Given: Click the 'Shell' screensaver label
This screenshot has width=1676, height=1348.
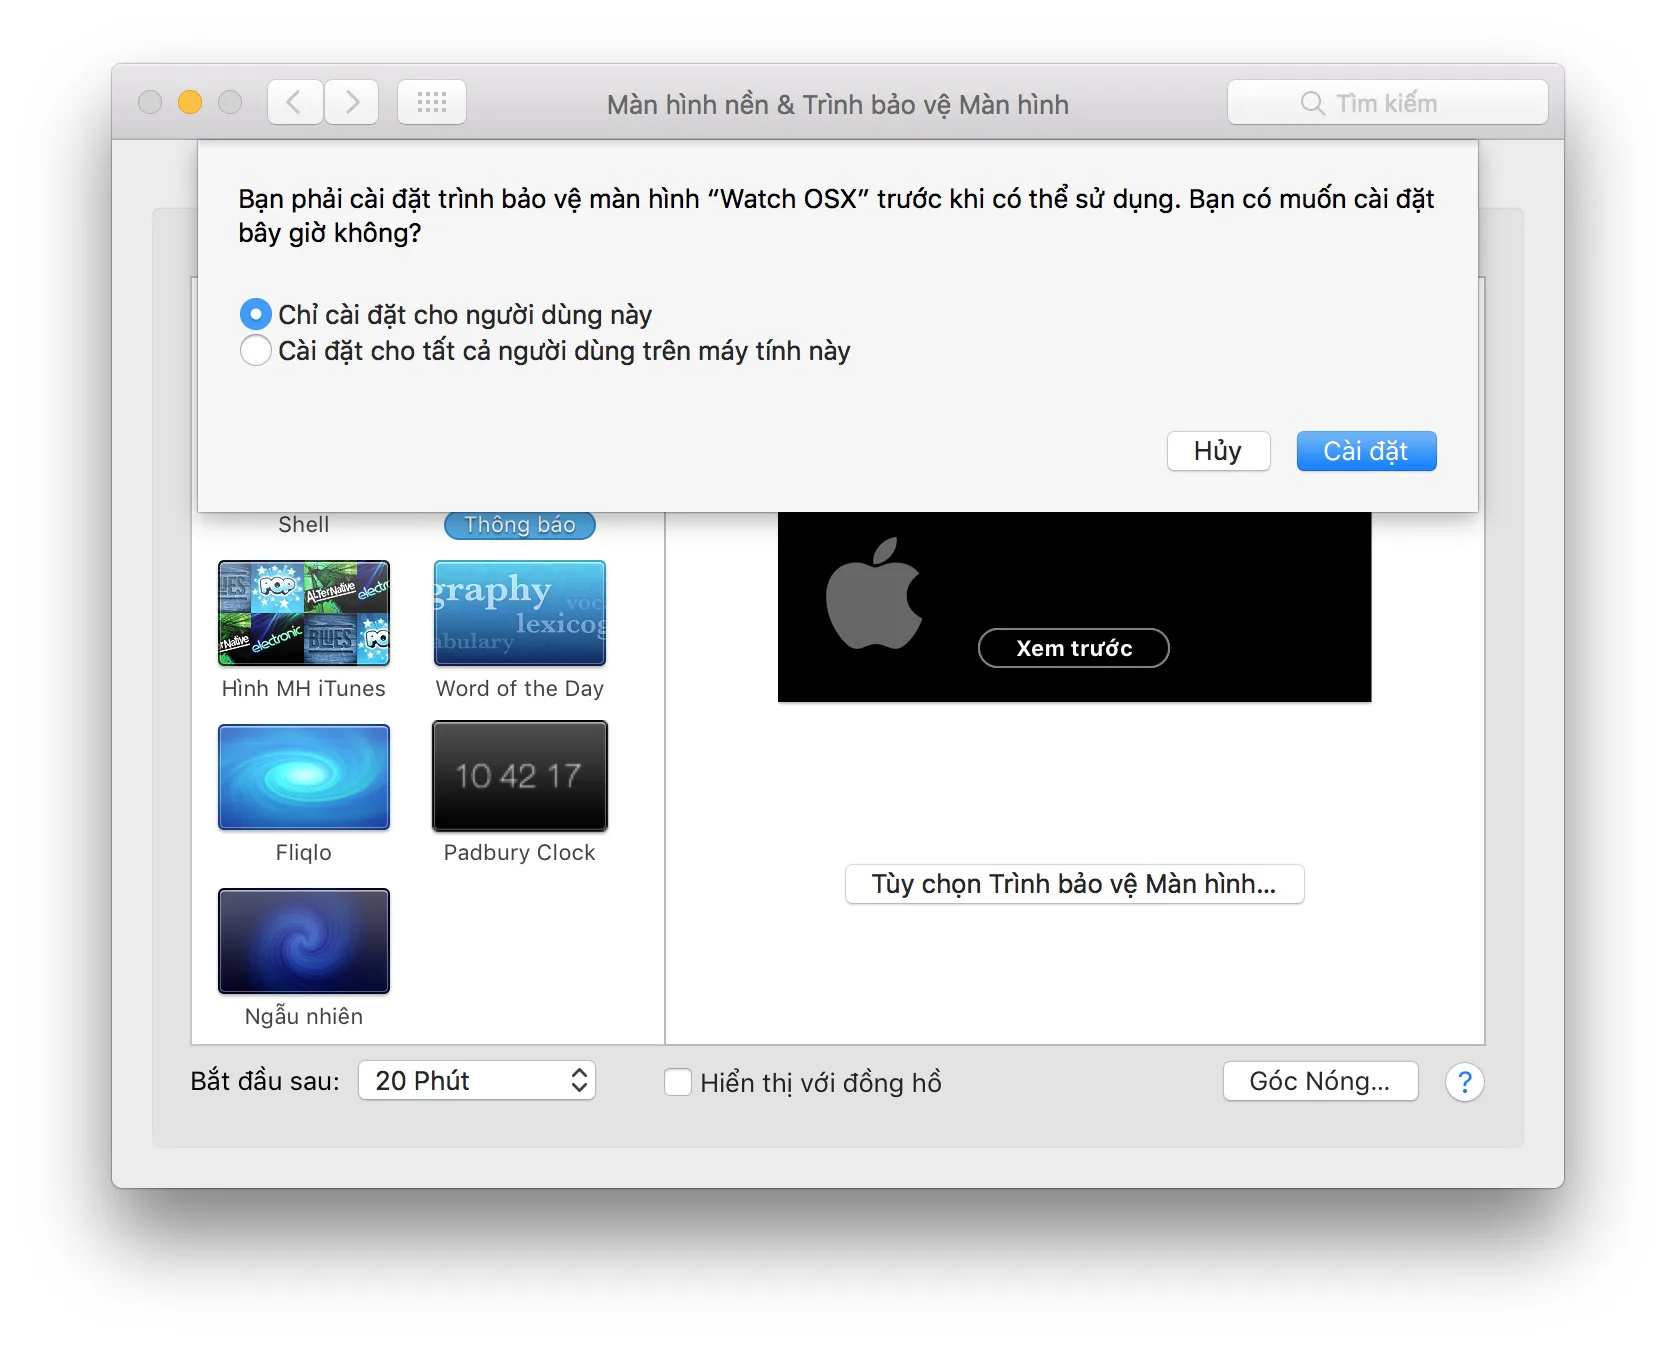Looking at the screenshot, I should coord(304,525).
